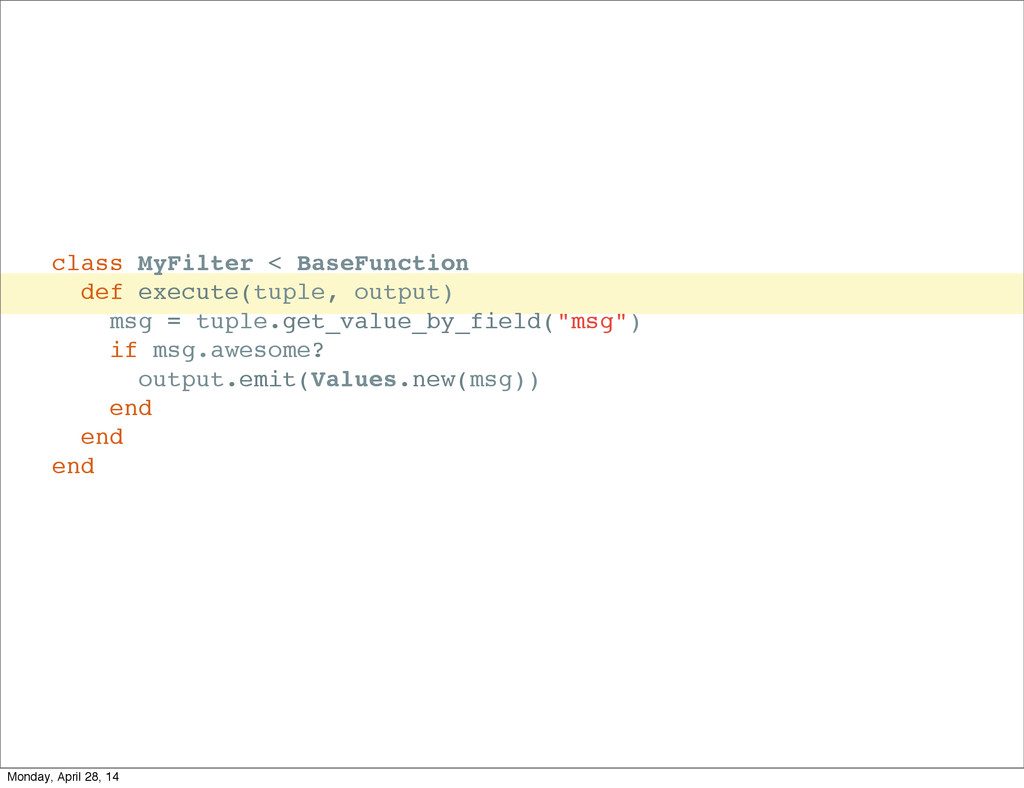Click the less-than inheritance operator
Viewport: 1024px width, 788px height.
tap(275, 263)
